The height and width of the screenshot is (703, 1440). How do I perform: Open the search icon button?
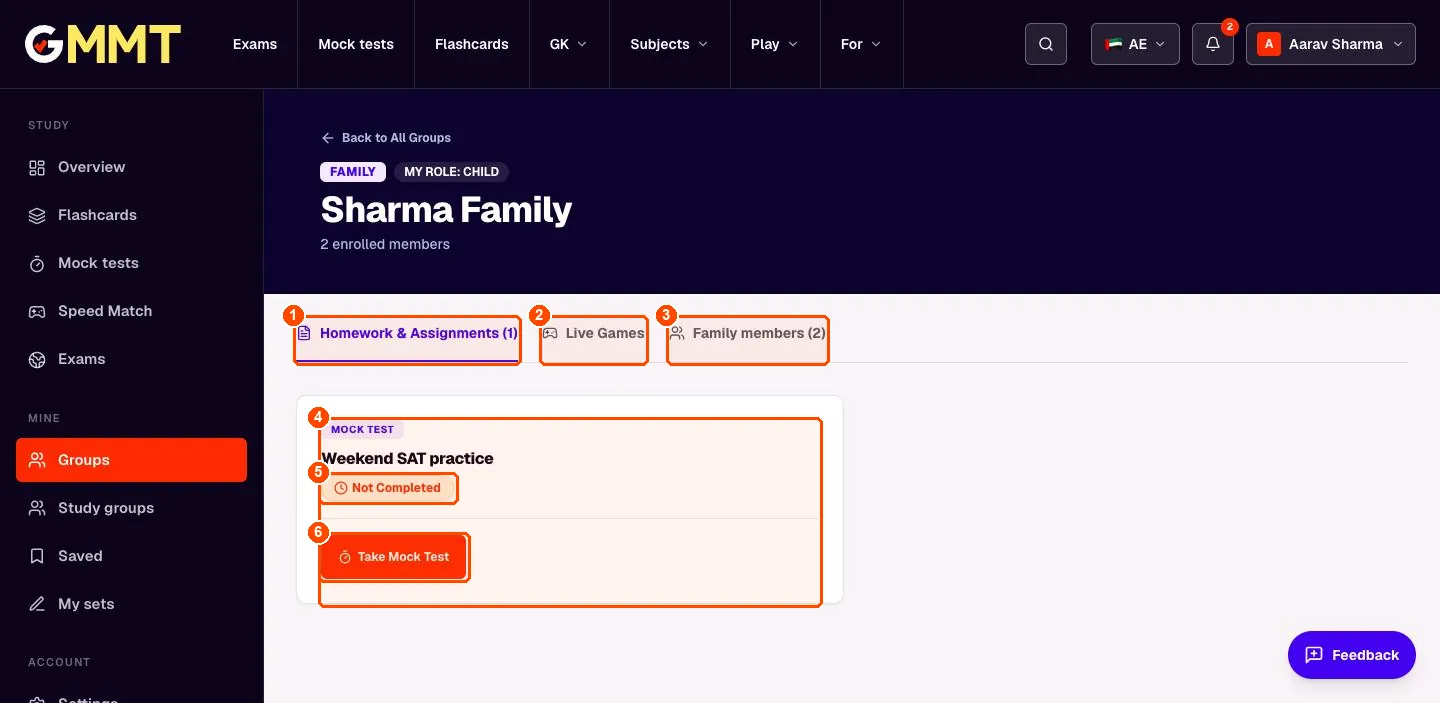1046,44
